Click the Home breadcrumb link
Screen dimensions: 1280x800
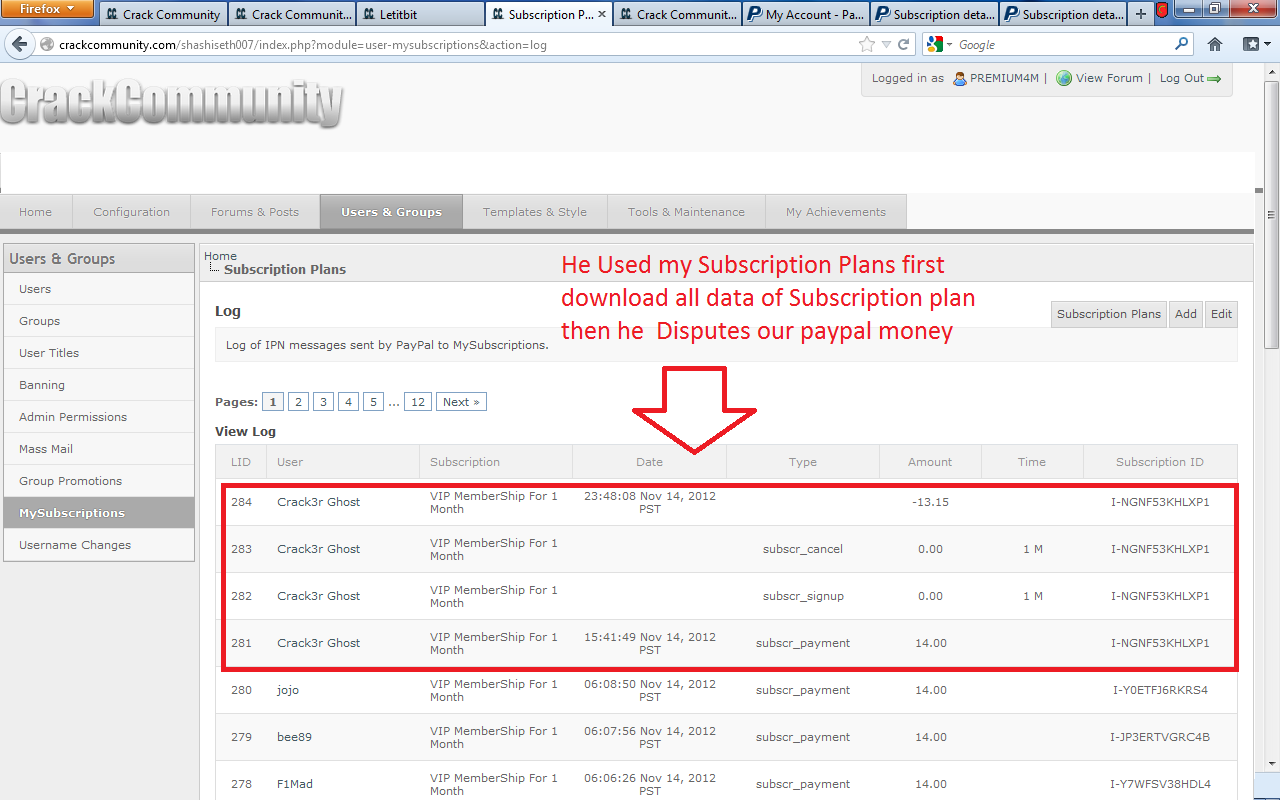pyautogui.click(x=220, y=256)
